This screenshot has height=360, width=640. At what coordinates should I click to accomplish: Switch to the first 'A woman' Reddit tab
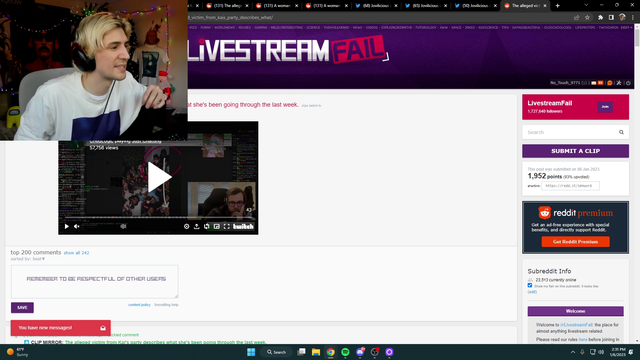tap(277, 6)
